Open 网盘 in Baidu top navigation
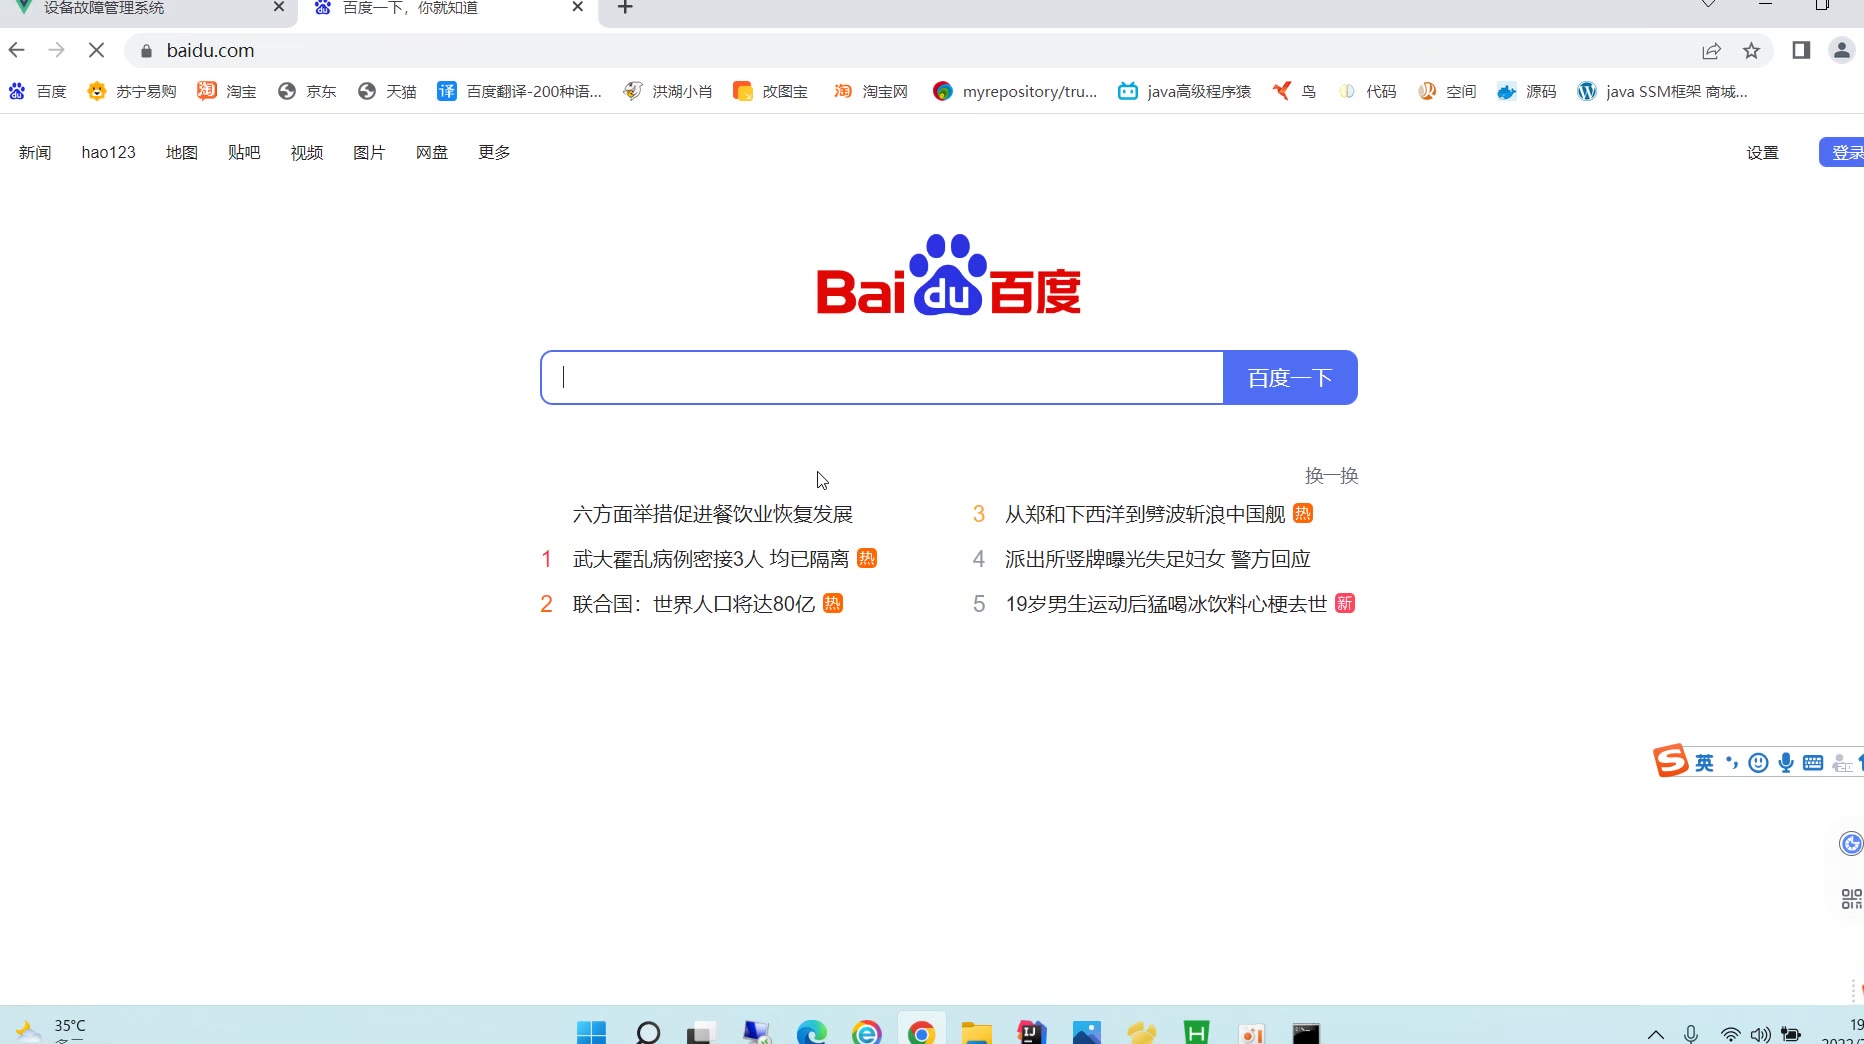Image resolution: width=1864 pixels, height=1044 pixels. coord(432,152)
